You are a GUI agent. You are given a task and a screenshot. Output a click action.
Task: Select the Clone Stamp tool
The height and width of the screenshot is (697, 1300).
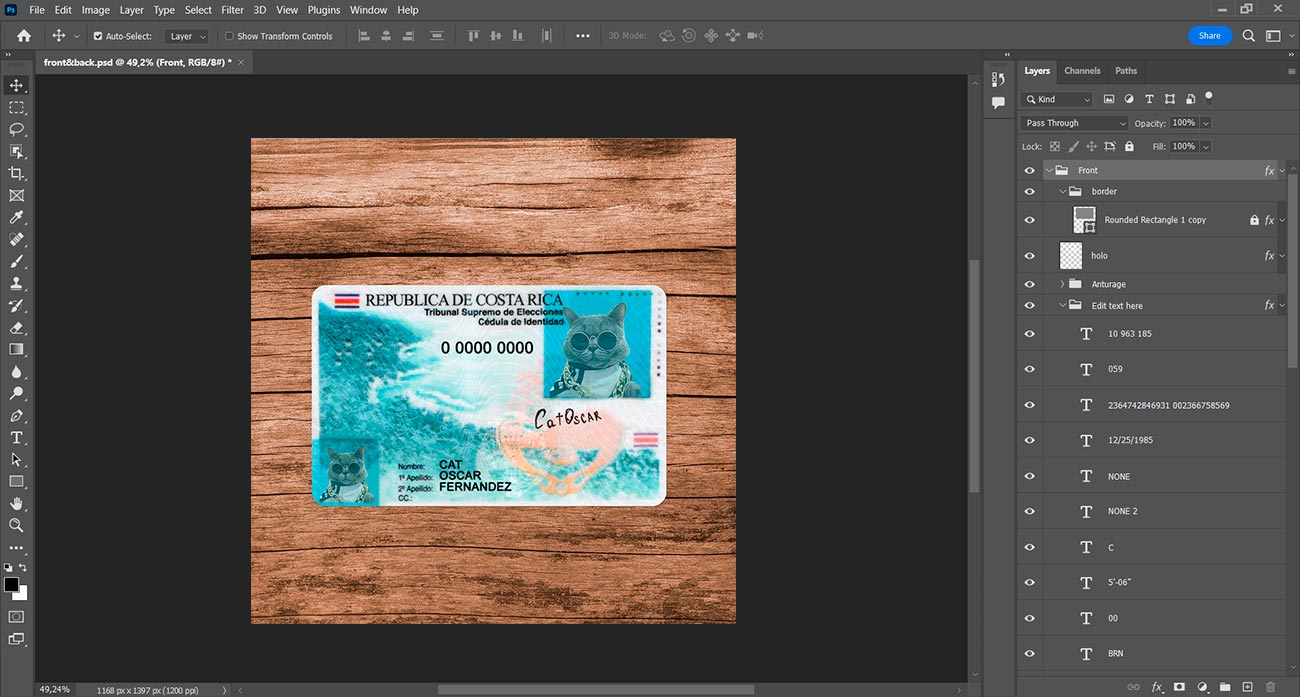16,283
